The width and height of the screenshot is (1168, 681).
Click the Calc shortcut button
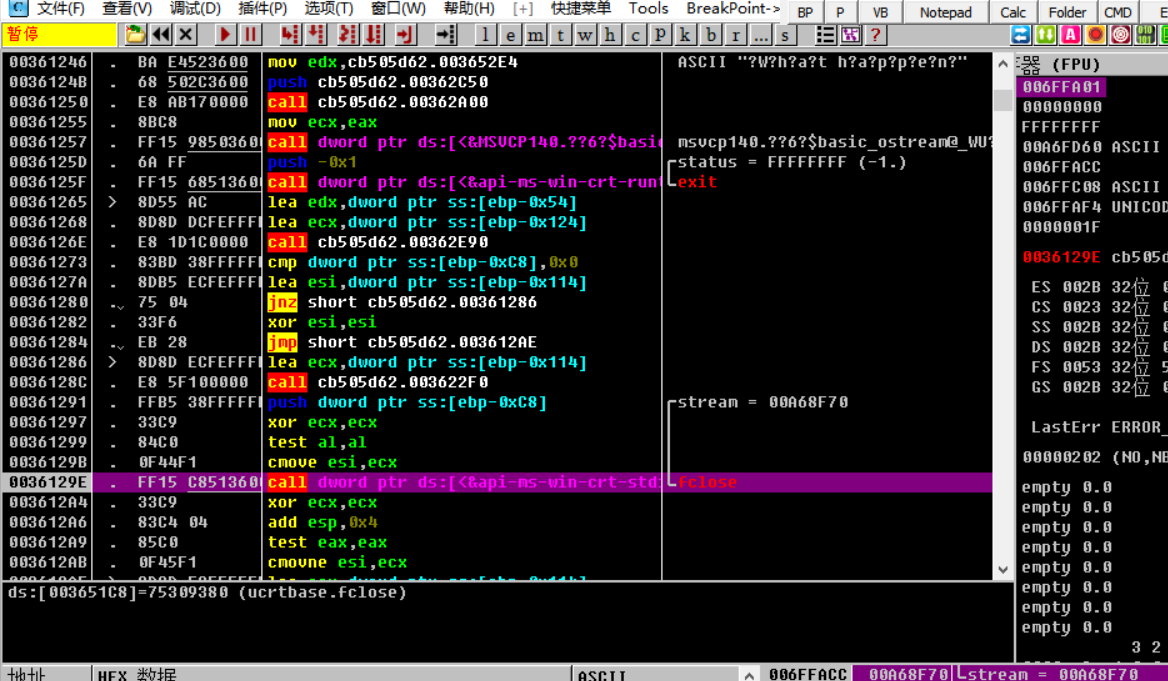click(1013, 12)
